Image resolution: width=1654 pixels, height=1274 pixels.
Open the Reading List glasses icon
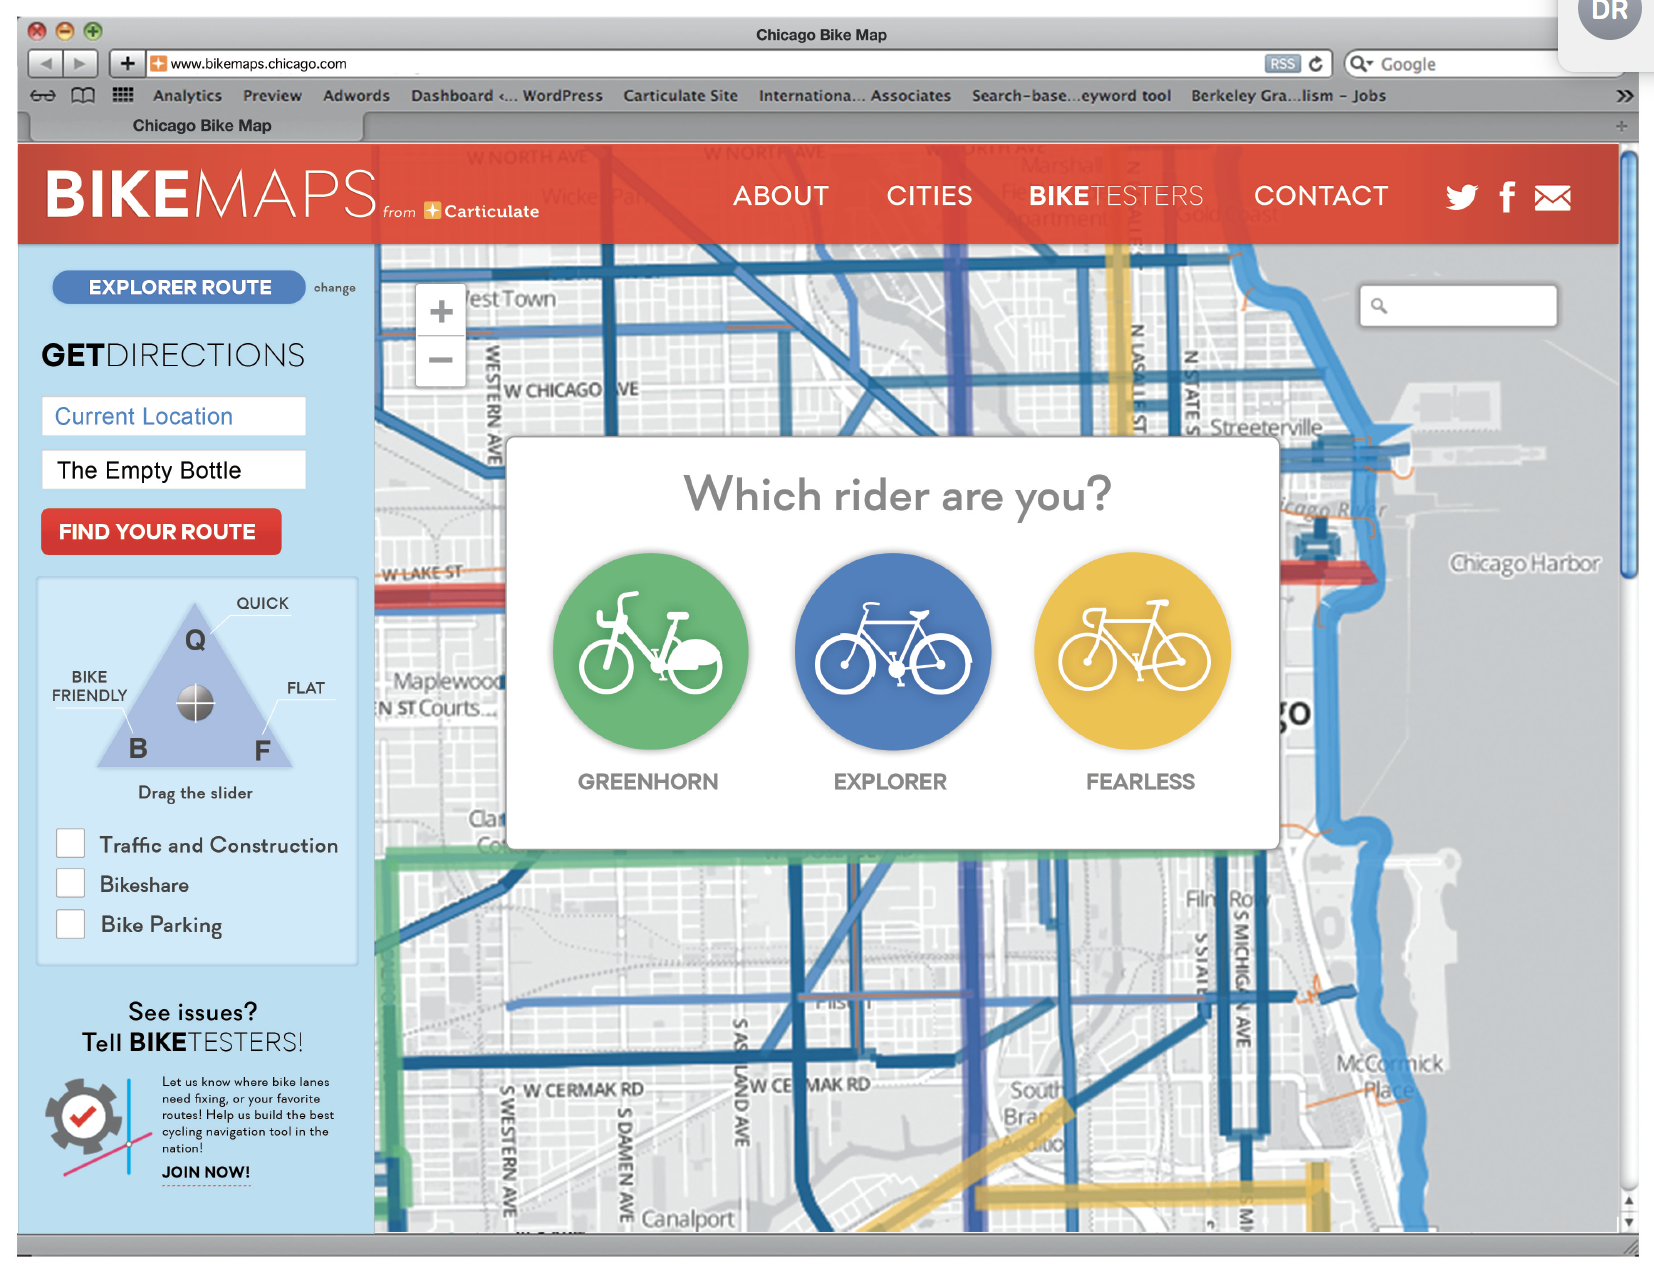pyautogui.click(x=43, y=96)
